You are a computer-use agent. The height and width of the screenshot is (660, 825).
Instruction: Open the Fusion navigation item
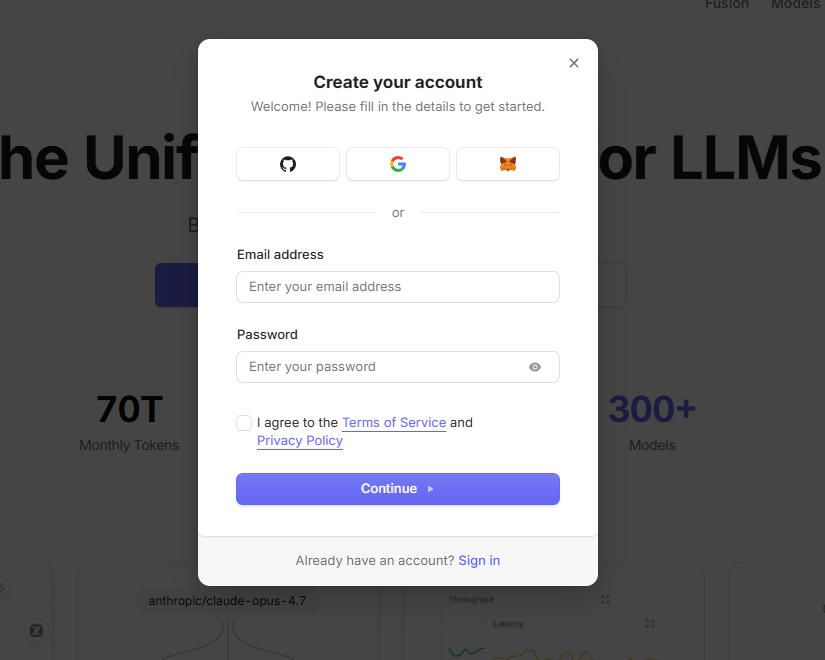pos(727,5)
